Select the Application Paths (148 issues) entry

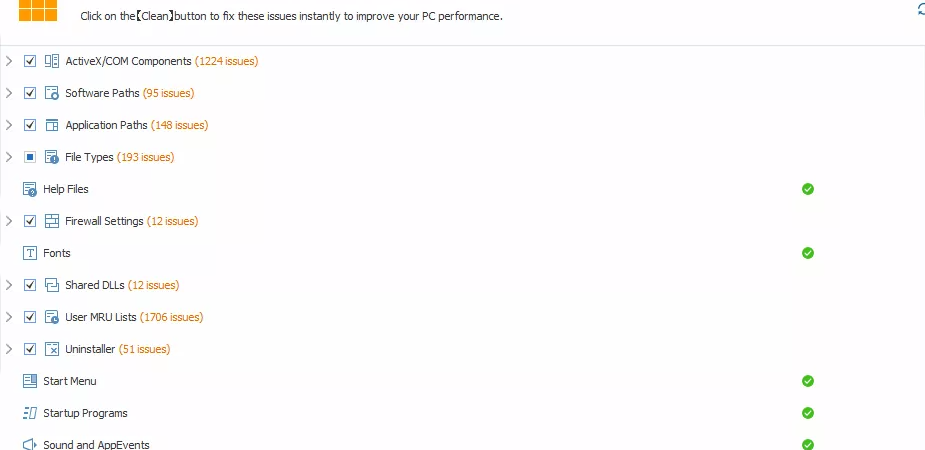[x=136, y=125]
